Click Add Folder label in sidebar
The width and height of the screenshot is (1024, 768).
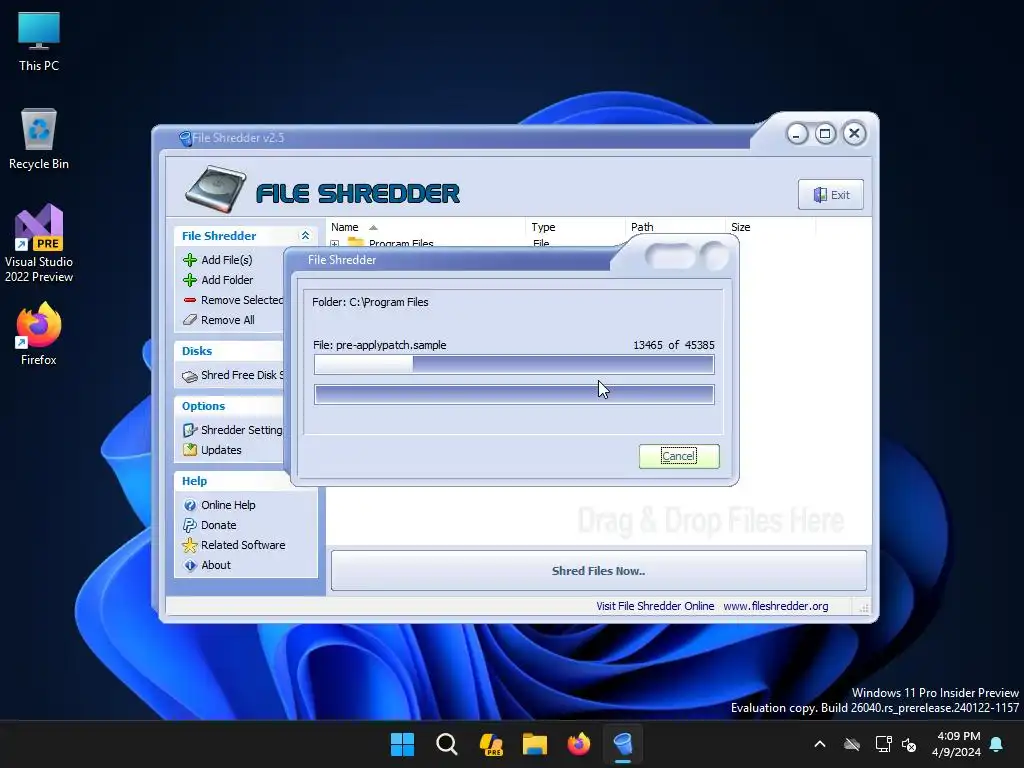pos(227,280)
